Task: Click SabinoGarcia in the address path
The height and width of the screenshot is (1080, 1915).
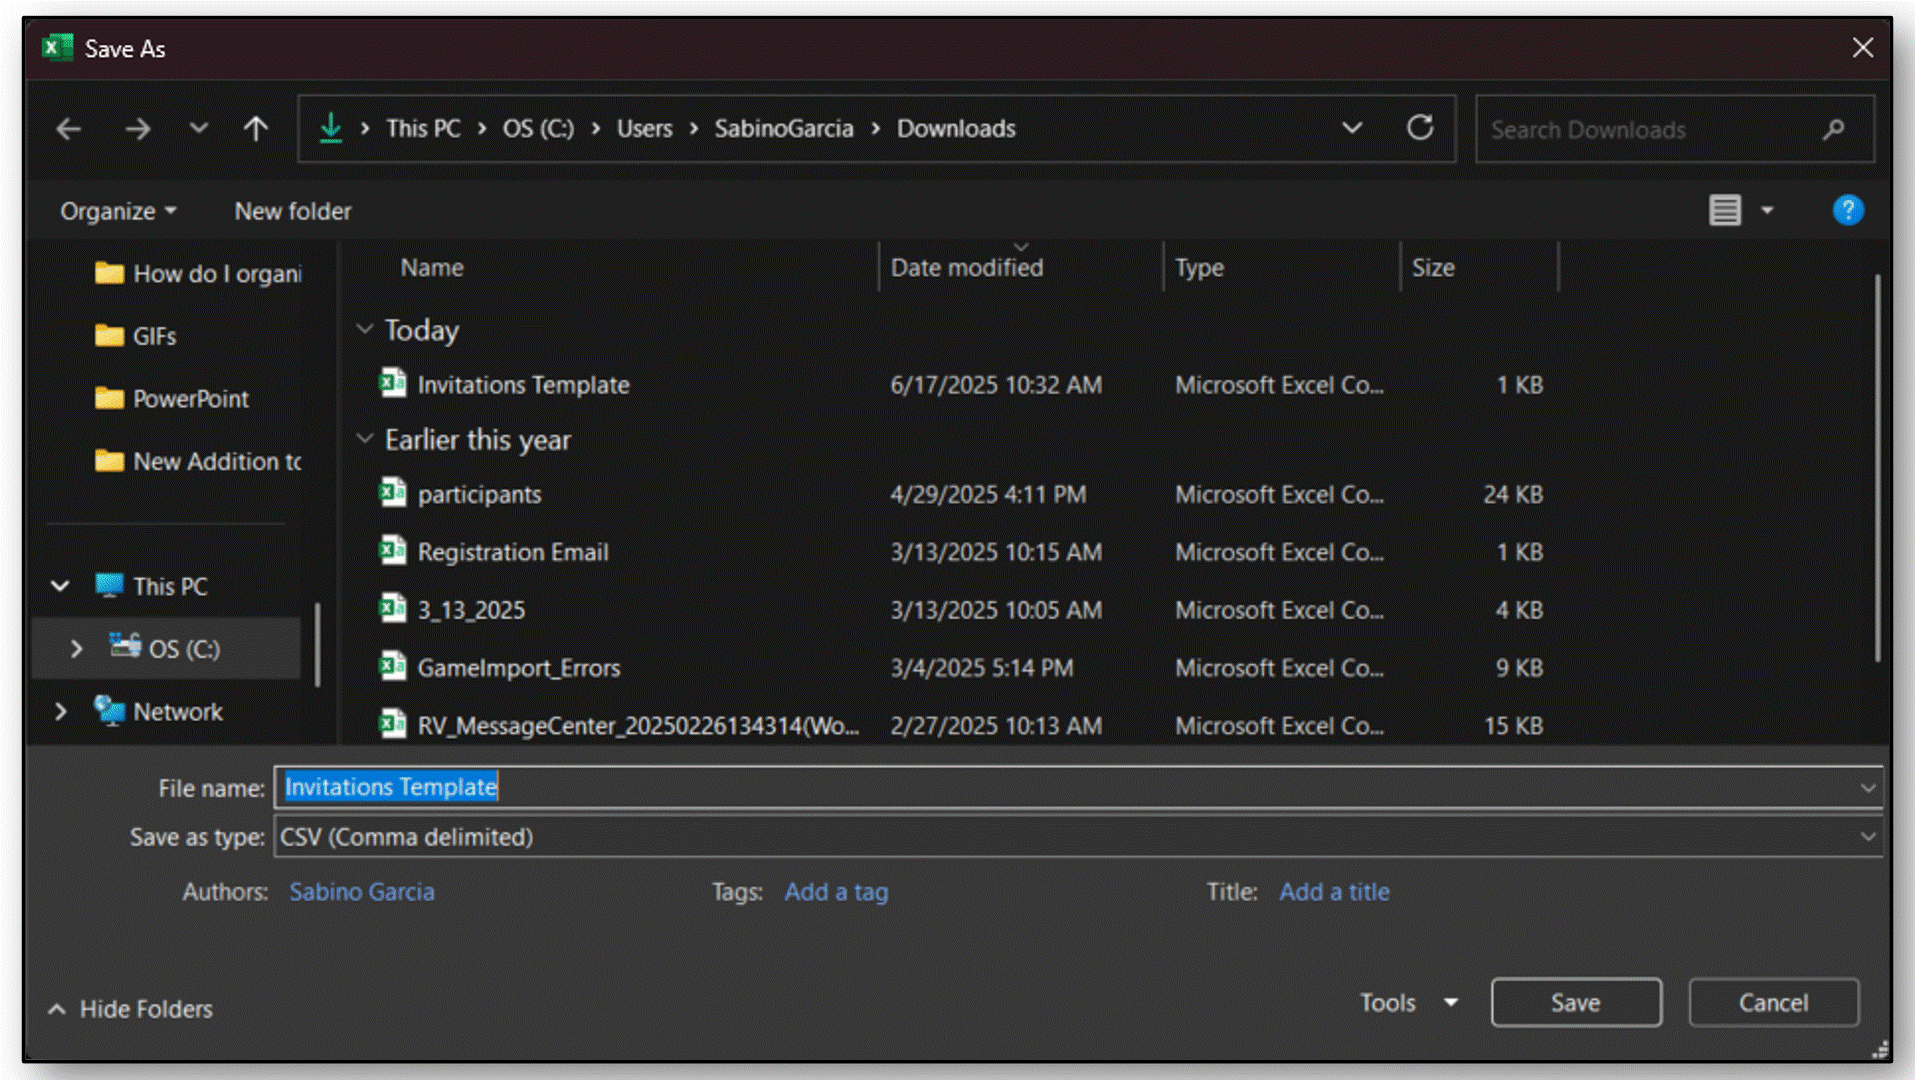Action: [x=784, y=129]
